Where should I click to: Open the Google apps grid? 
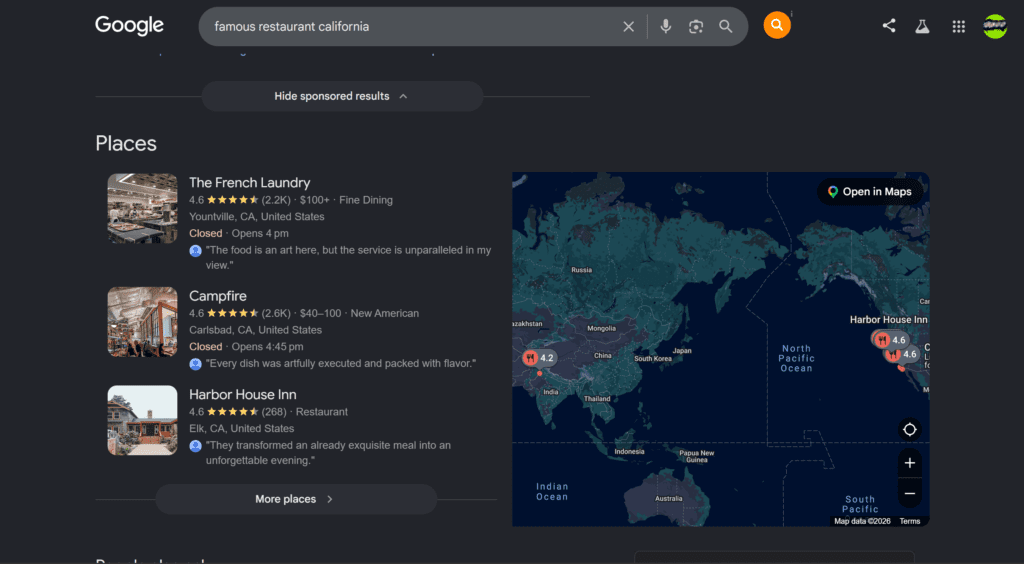tap(959, 26)
